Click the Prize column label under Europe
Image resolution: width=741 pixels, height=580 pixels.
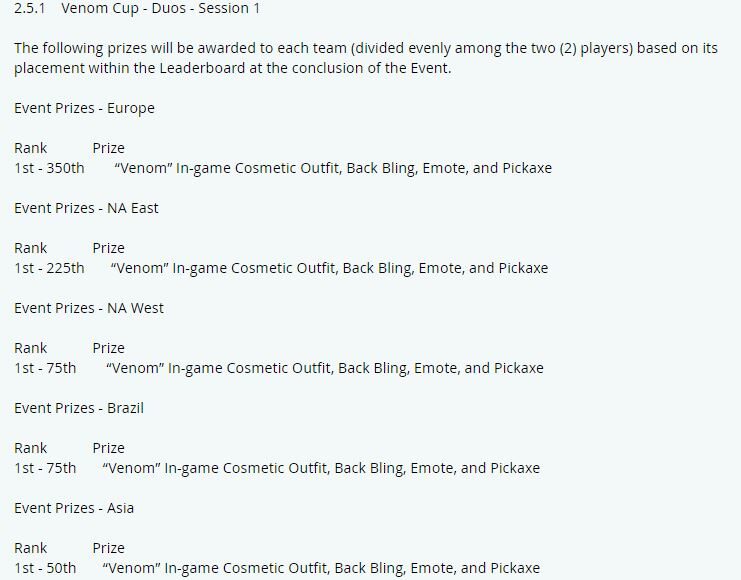[109, 148]
